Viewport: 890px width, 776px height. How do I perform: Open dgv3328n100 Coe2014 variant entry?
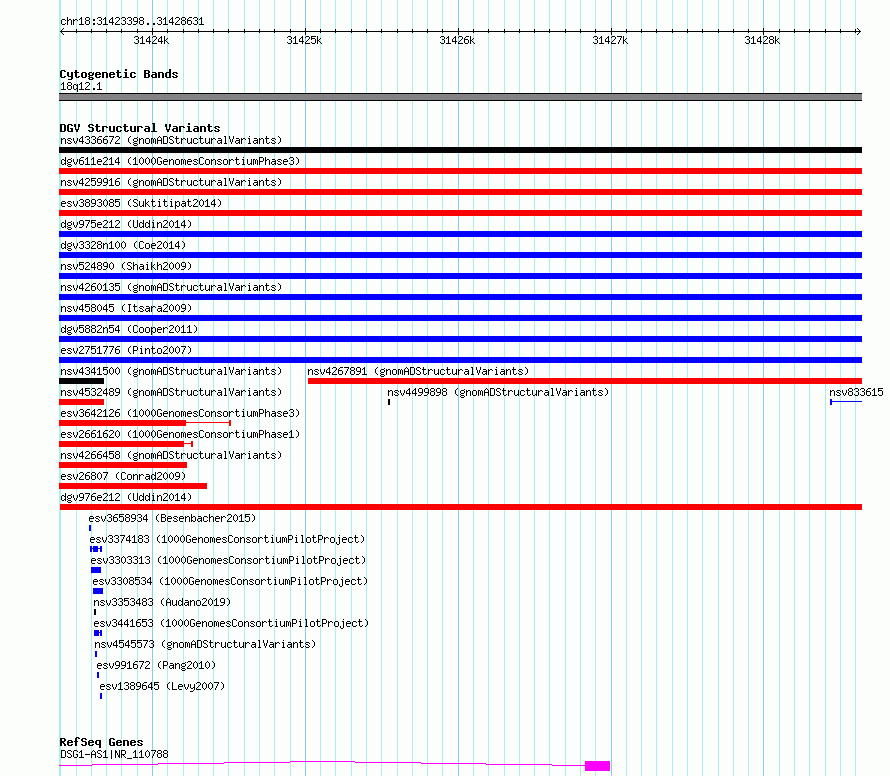click(x=123, y=245)
